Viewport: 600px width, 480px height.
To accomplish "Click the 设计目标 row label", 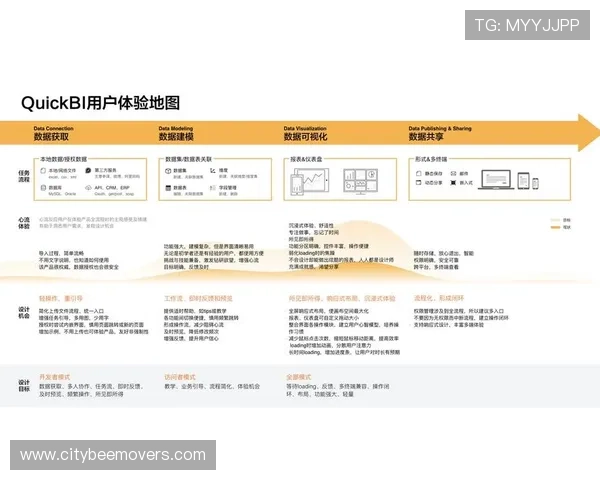I will click(x=24, y=385).
